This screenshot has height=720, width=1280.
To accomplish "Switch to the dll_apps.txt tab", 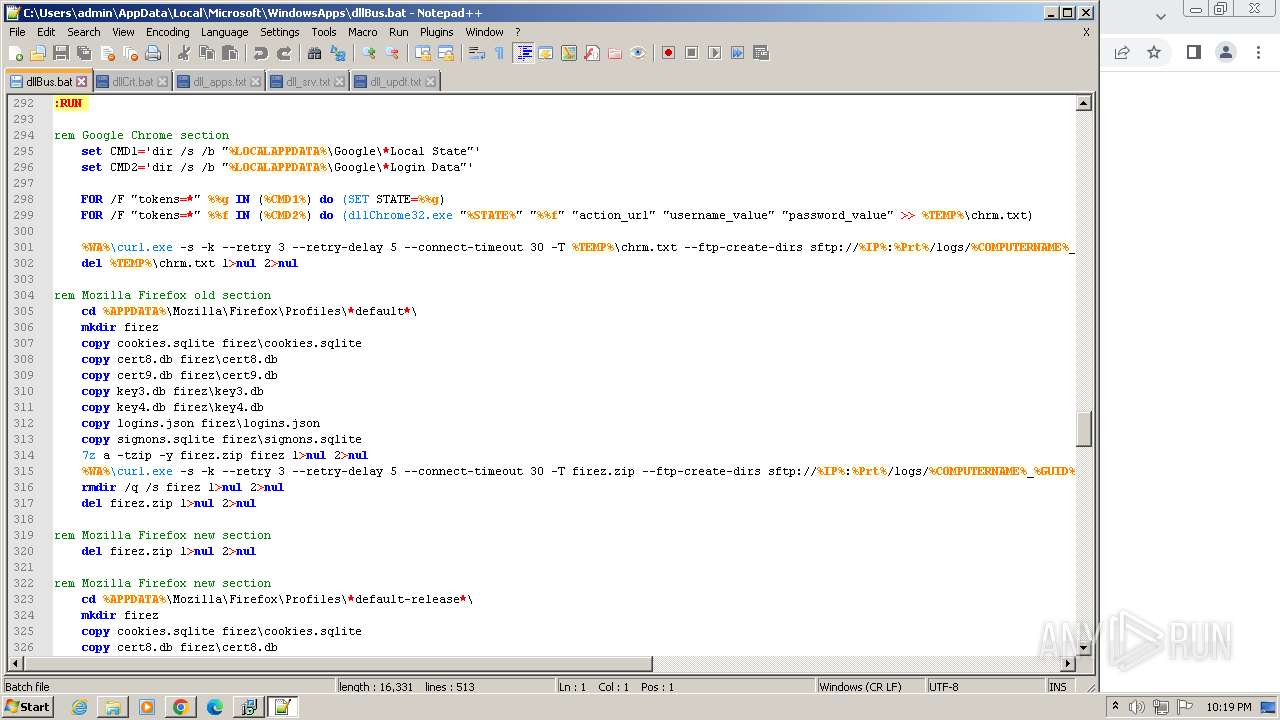I will 219,82.
